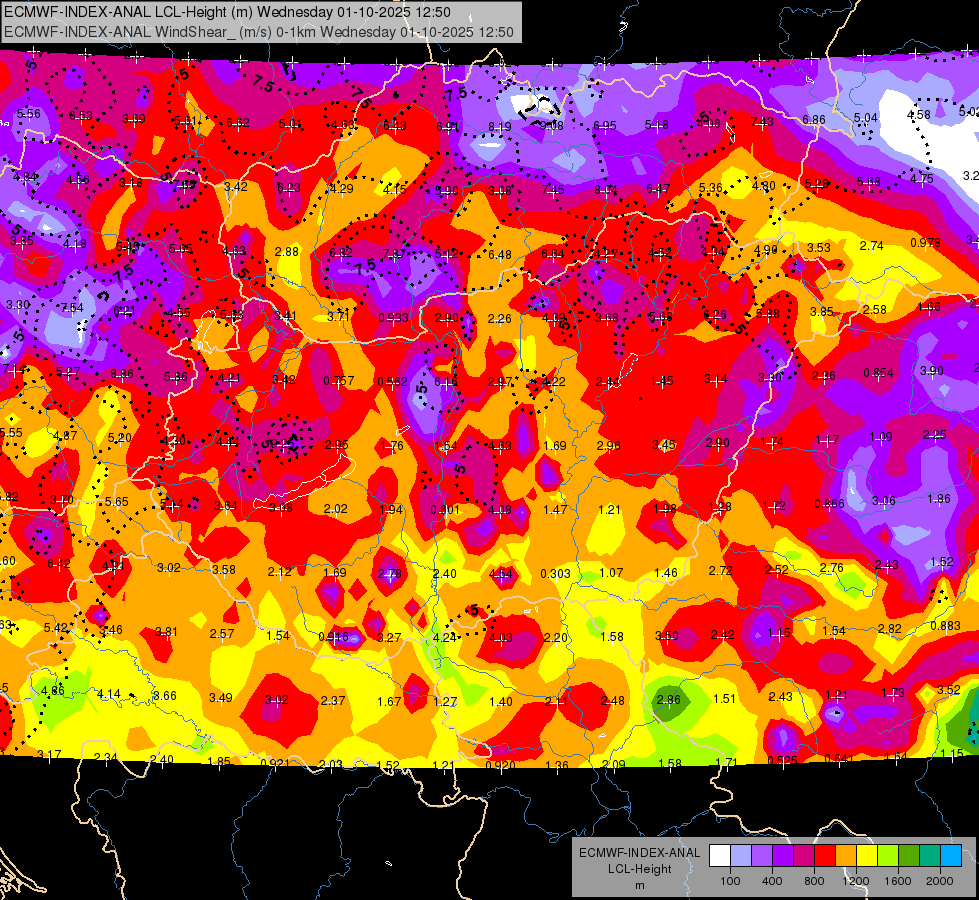Choose the yellow legend swatch
The image size is (979, 900).
pyautogui.click(x=867, y=856)
